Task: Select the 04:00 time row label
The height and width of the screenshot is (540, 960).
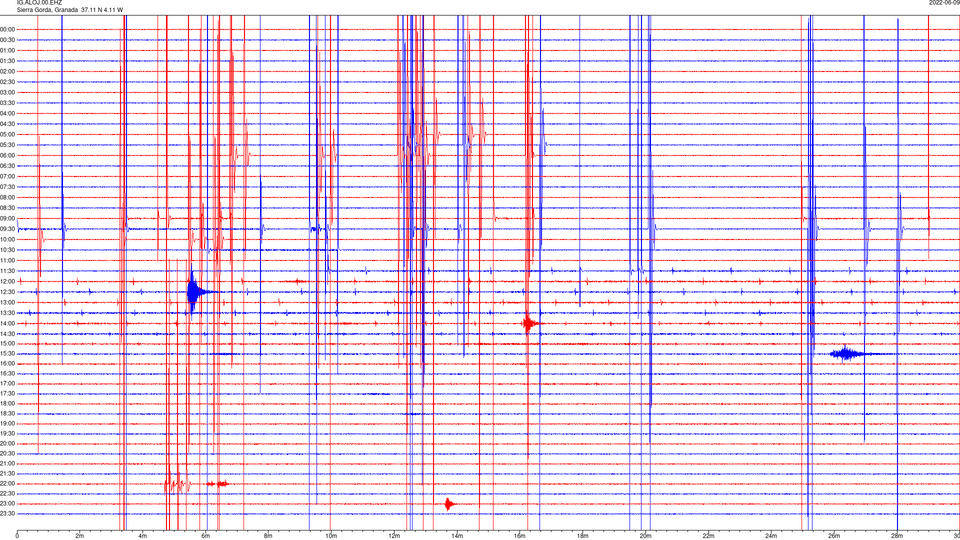Action: pos(8,113)
